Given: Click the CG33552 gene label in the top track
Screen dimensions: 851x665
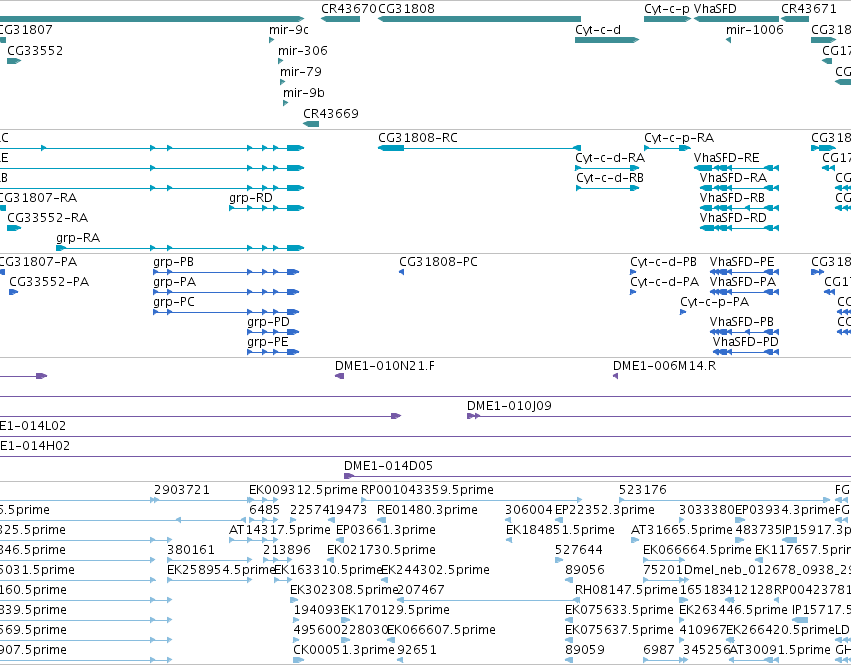Looking at the screenshot, I should (35, 50).
